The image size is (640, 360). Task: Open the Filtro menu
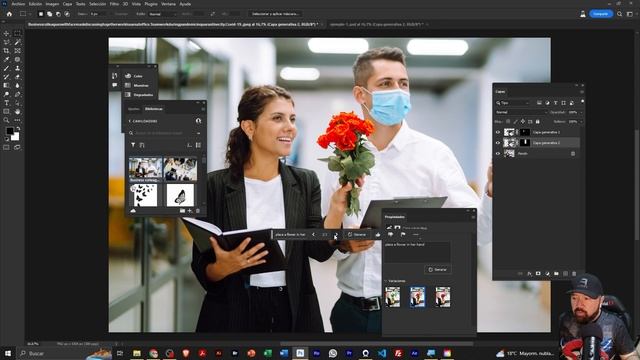[x=114, y=4]
